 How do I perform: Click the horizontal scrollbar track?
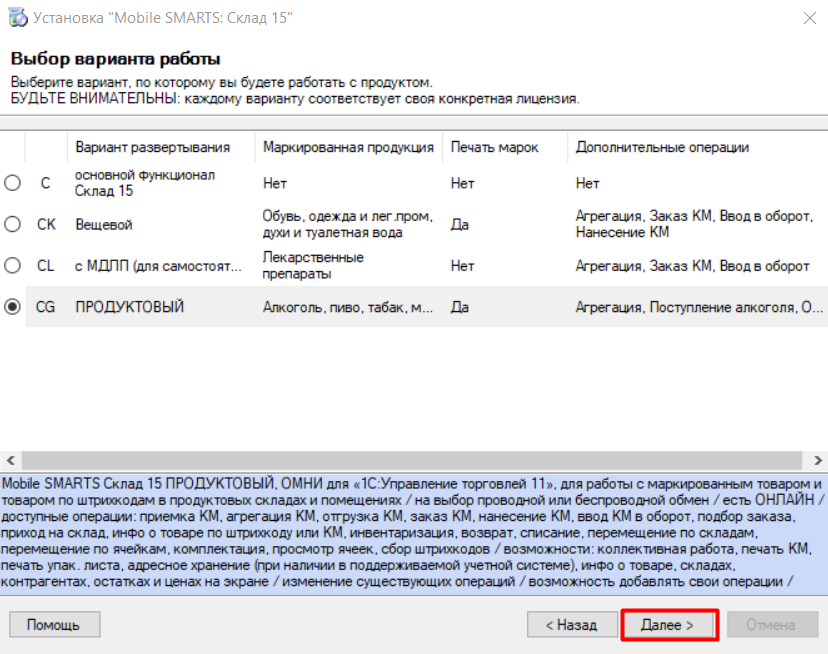pos(400,461)
